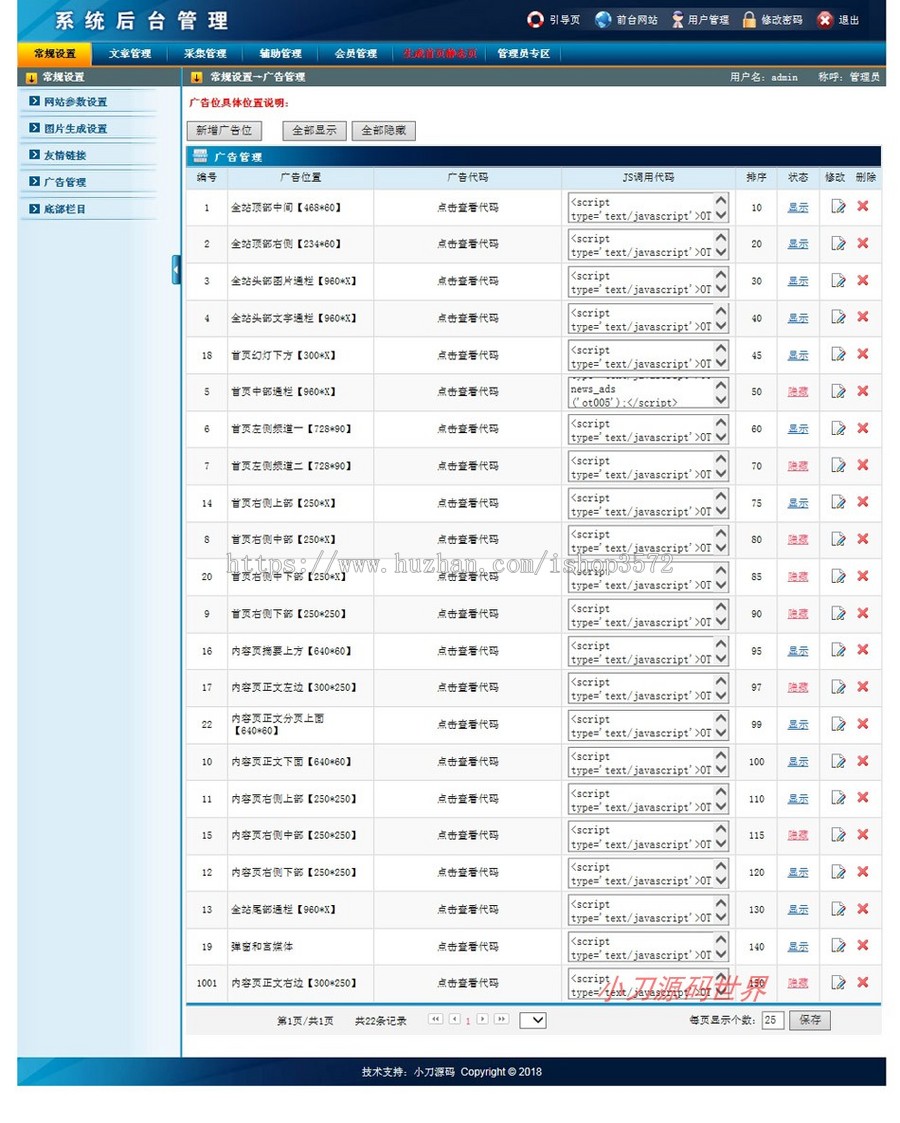Viewport: 900px width, 1123px height.
Task: Delete the 全站尾部通栏【960*X】 ad row
Action: pyautogui.click(x=863, y=909)
